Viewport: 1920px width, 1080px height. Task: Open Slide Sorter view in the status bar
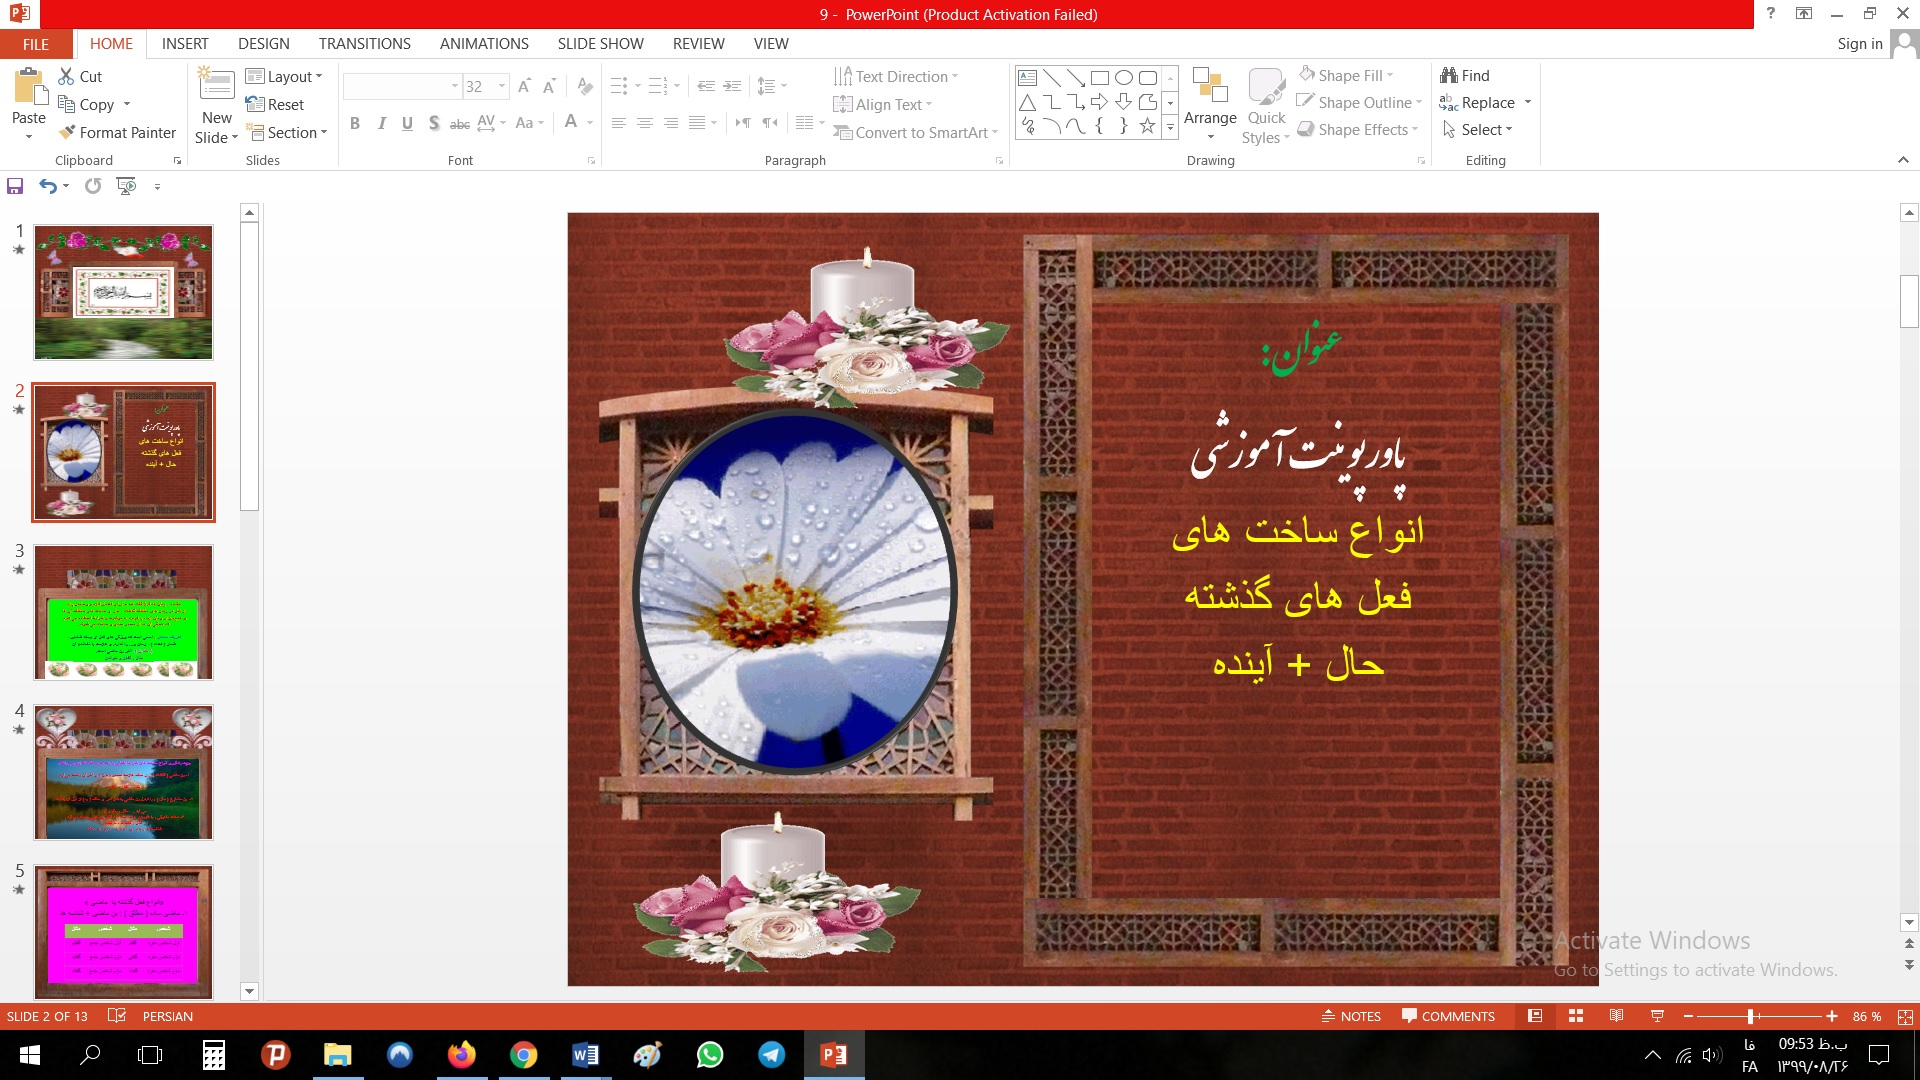click(x=1576, y=1016)
